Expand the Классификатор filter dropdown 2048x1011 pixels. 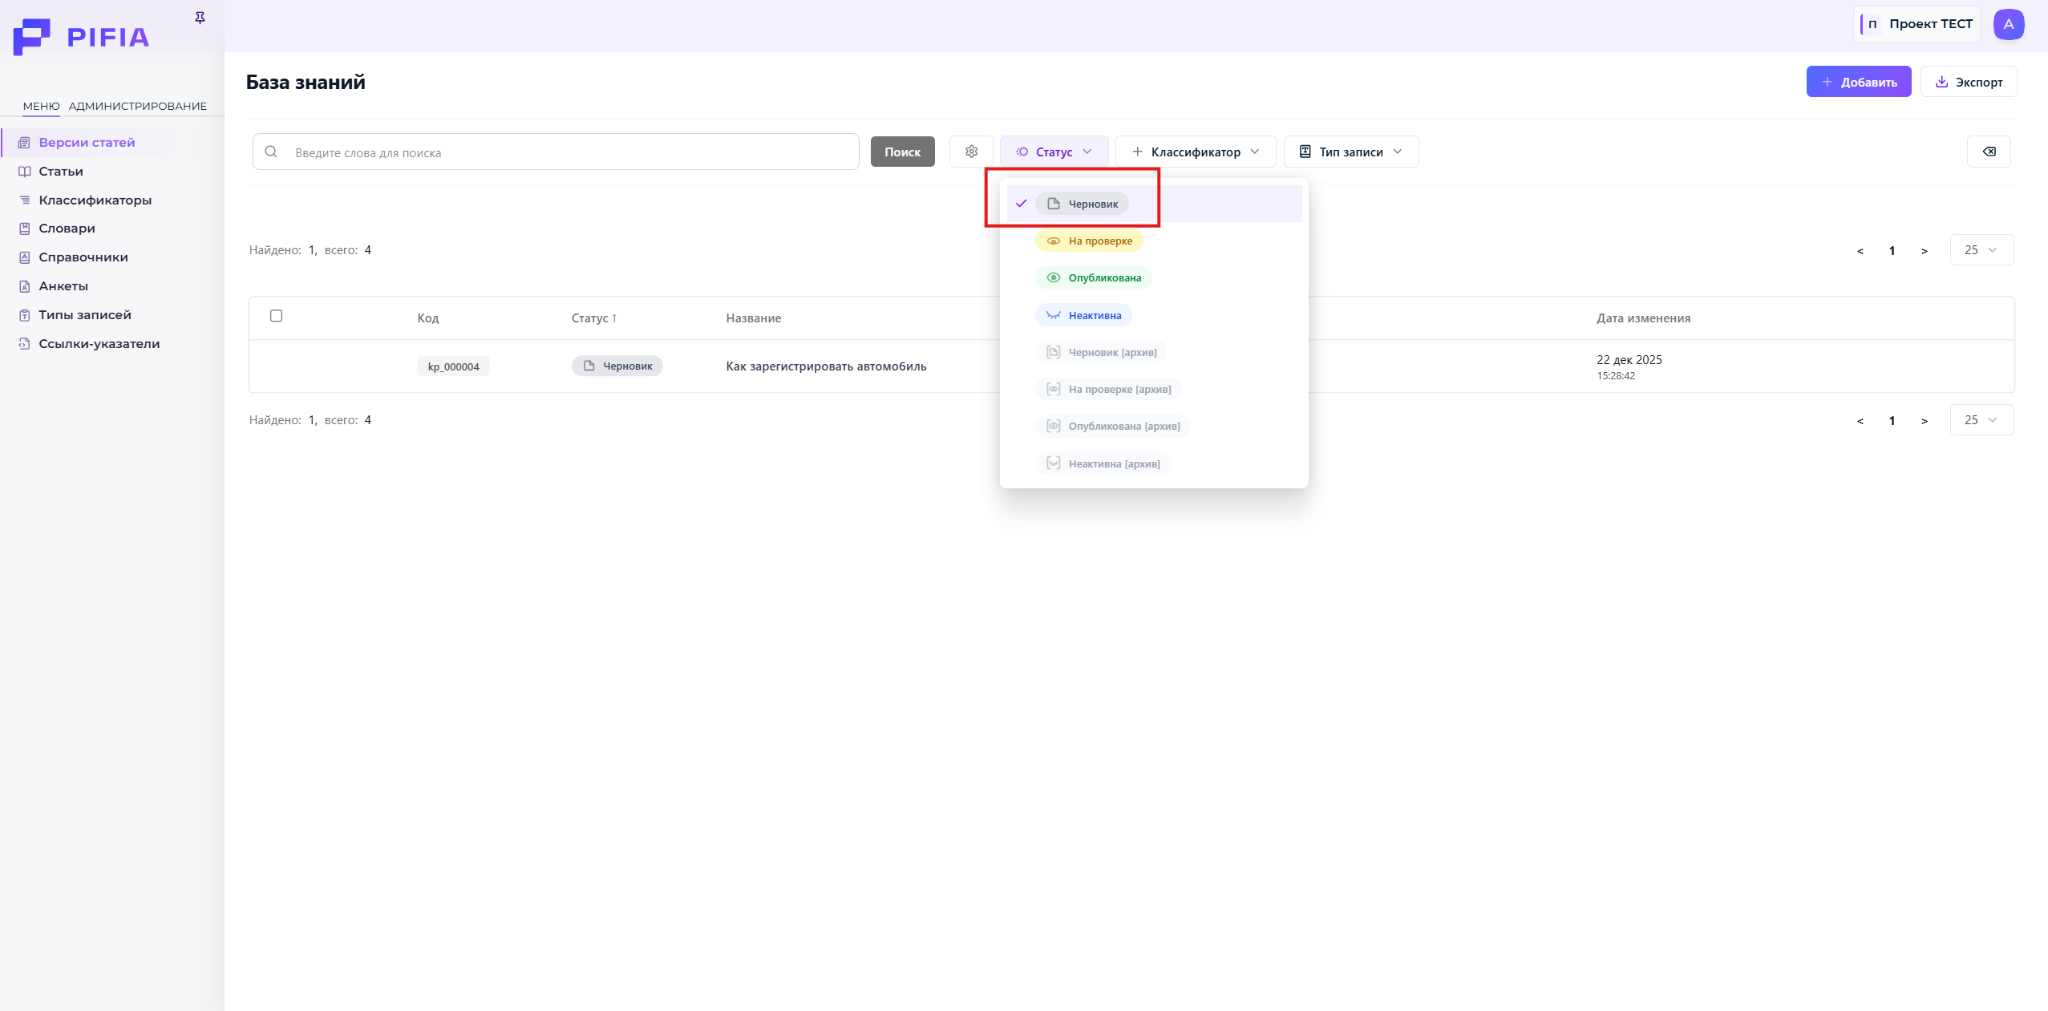click(x=1195, y=152)
